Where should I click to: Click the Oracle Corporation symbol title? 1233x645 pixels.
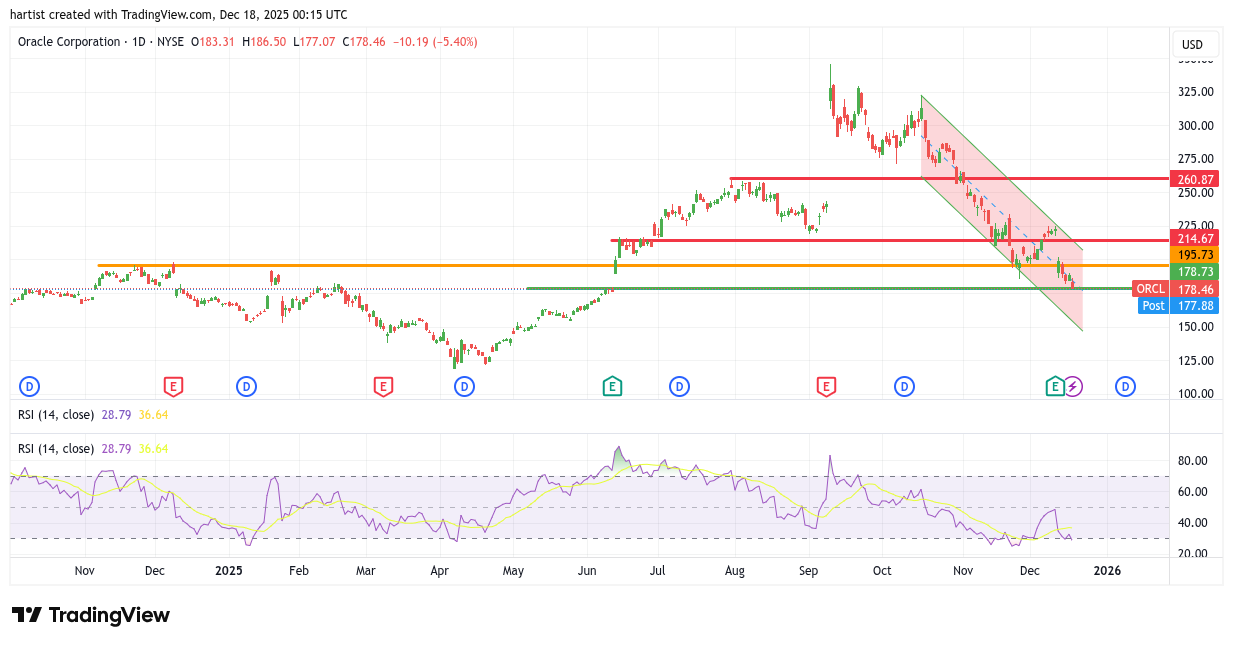[69, 42]
